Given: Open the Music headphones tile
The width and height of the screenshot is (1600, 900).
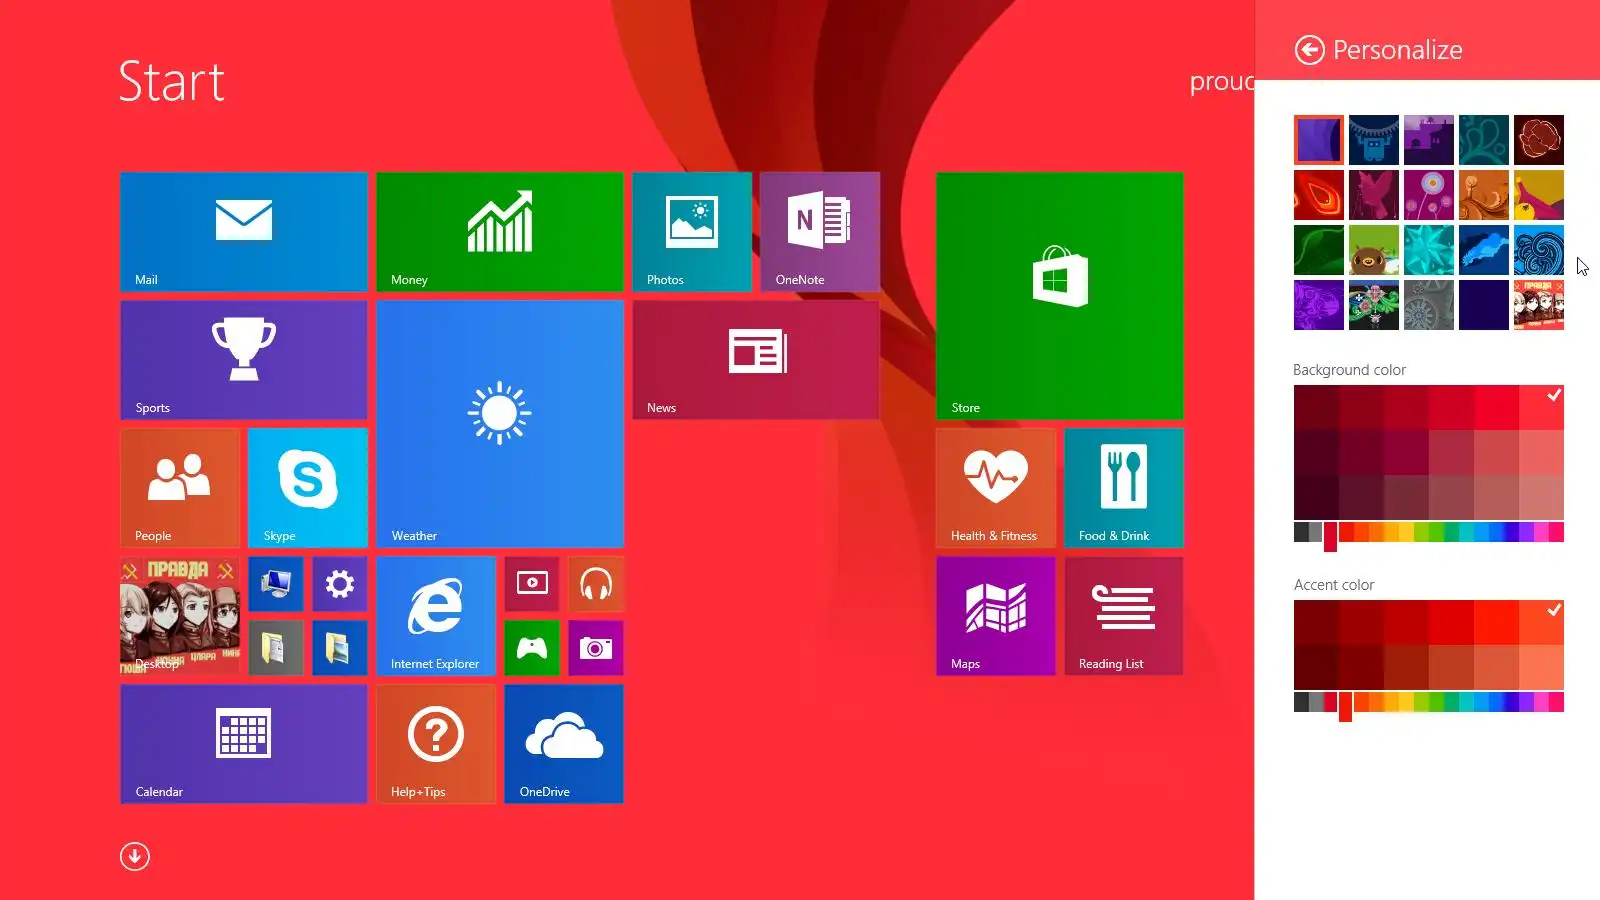Looking at the screenshot, I should point(596,584).
